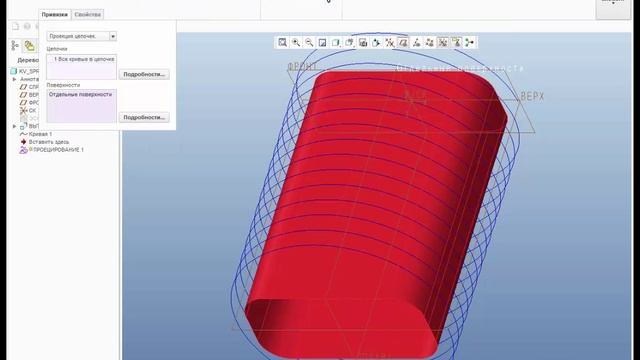Switch to the Свойства tab

pyautogui.click(x=87, y=14)
